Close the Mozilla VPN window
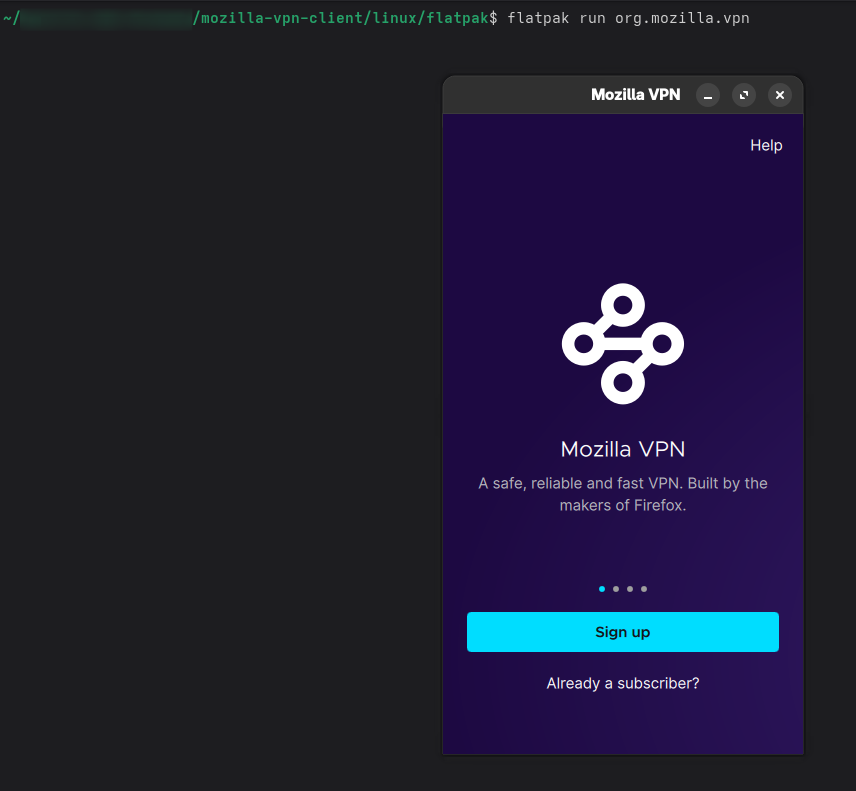 (780, 96)
